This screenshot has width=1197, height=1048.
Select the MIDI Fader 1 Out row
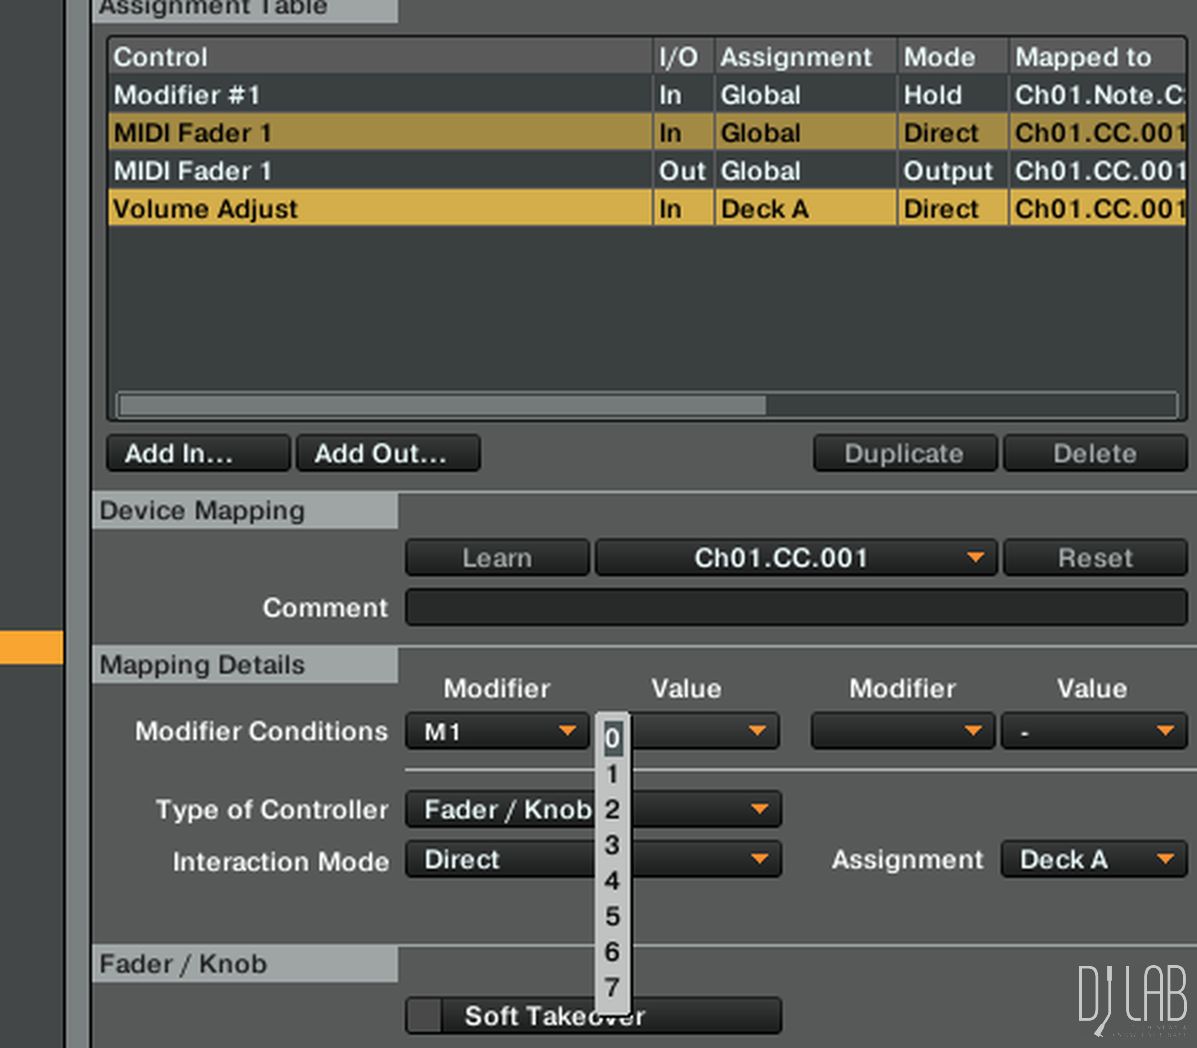pos(380,171)
